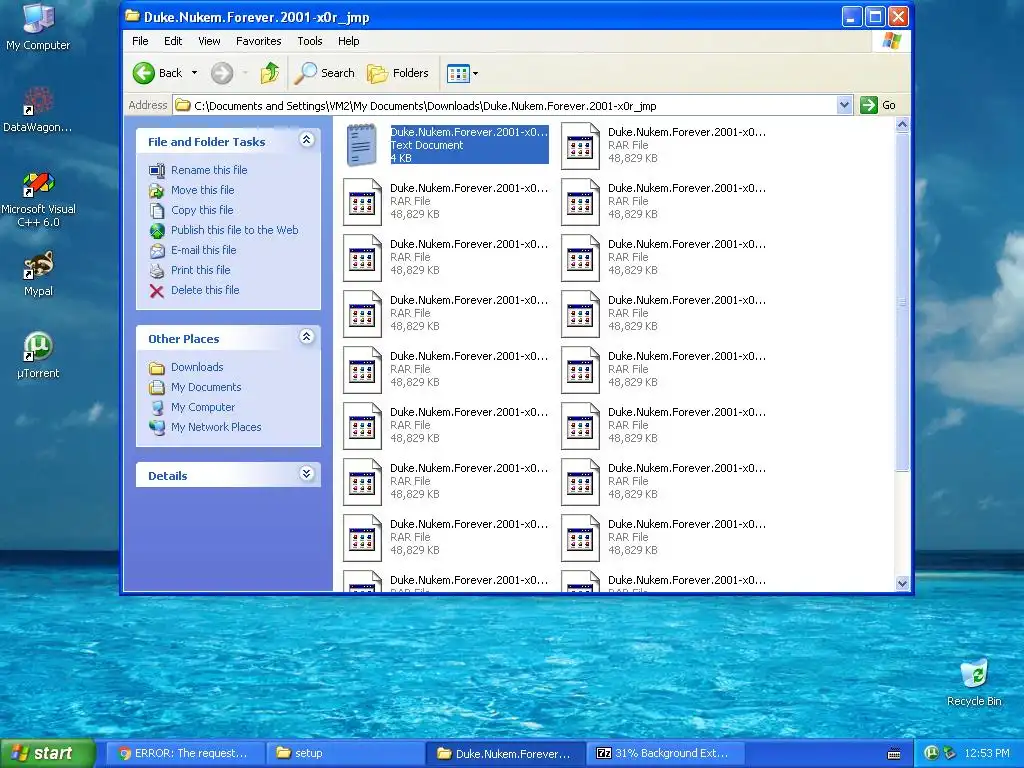
Task: Open the Search toolbar button
Action: 325,73
